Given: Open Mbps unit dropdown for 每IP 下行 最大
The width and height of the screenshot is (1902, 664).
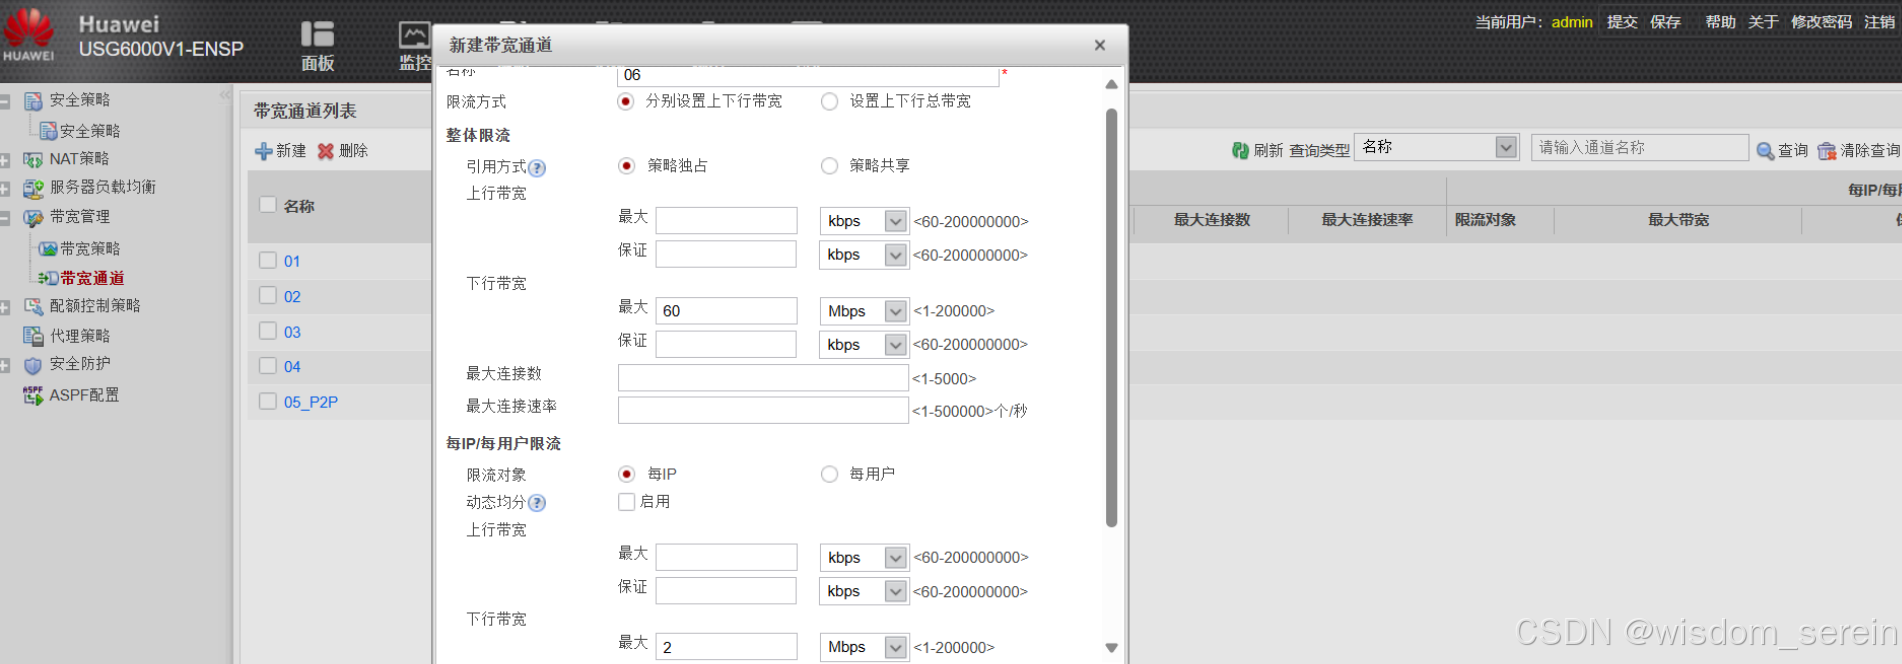Looking at the screenshot, I should [x=895, y=647].
